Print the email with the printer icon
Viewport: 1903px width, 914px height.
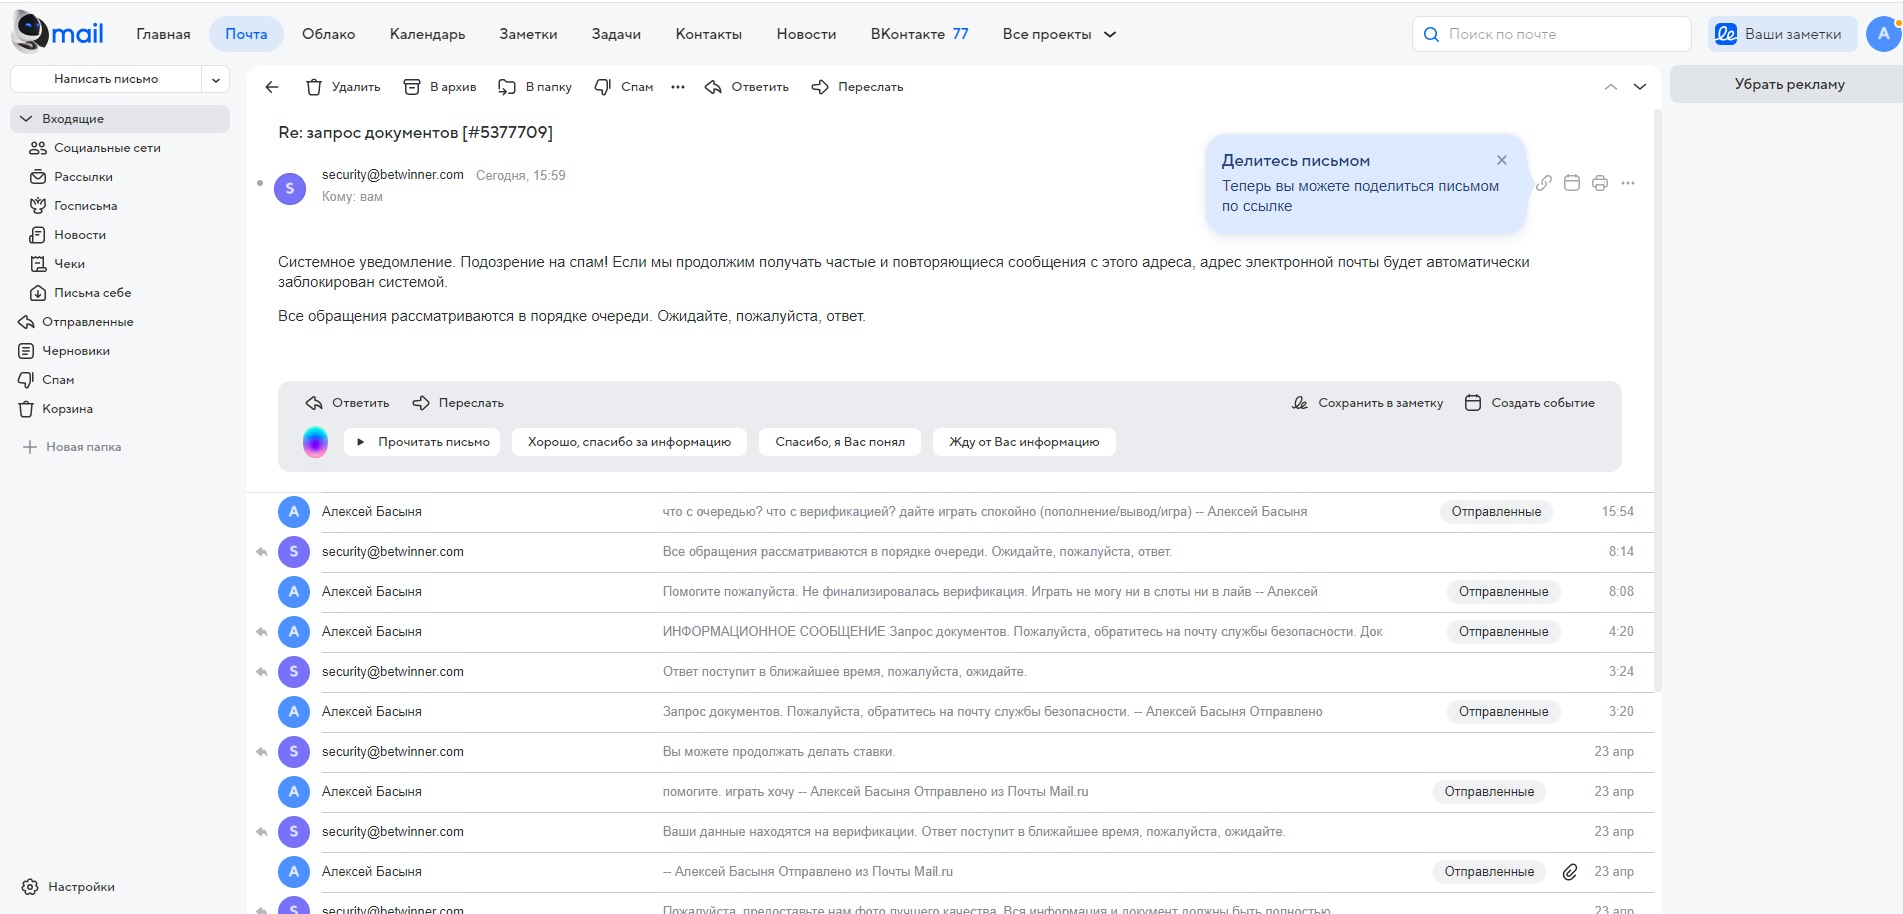click(1600, 183)
